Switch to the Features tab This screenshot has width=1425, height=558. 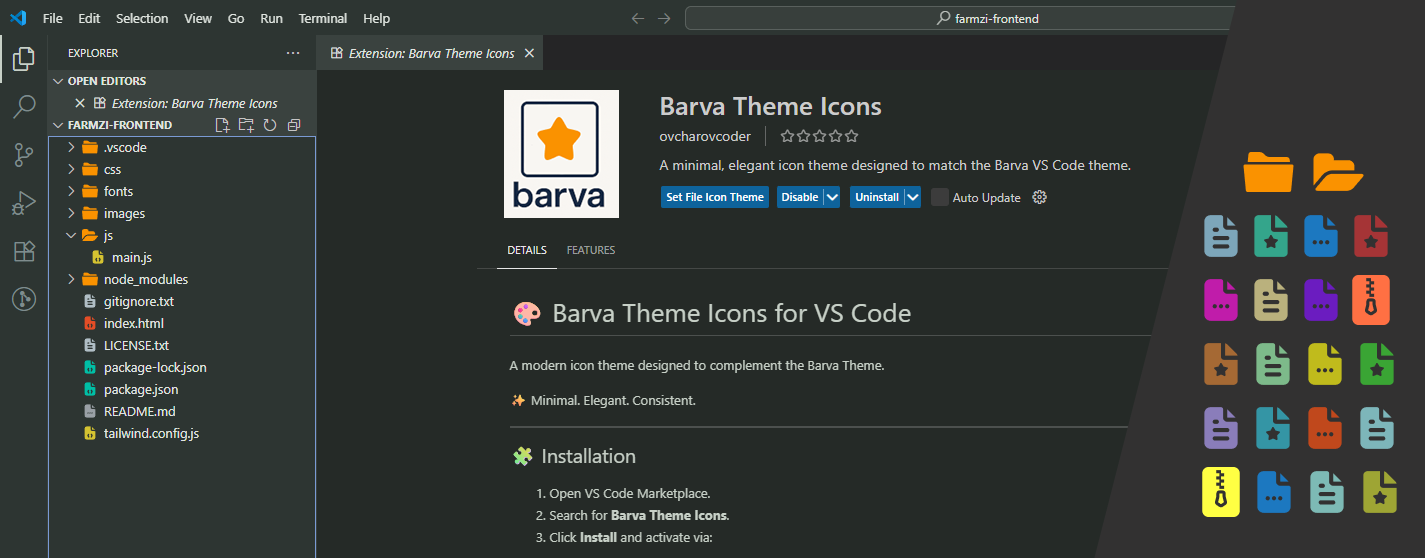[x=591, y=250]
